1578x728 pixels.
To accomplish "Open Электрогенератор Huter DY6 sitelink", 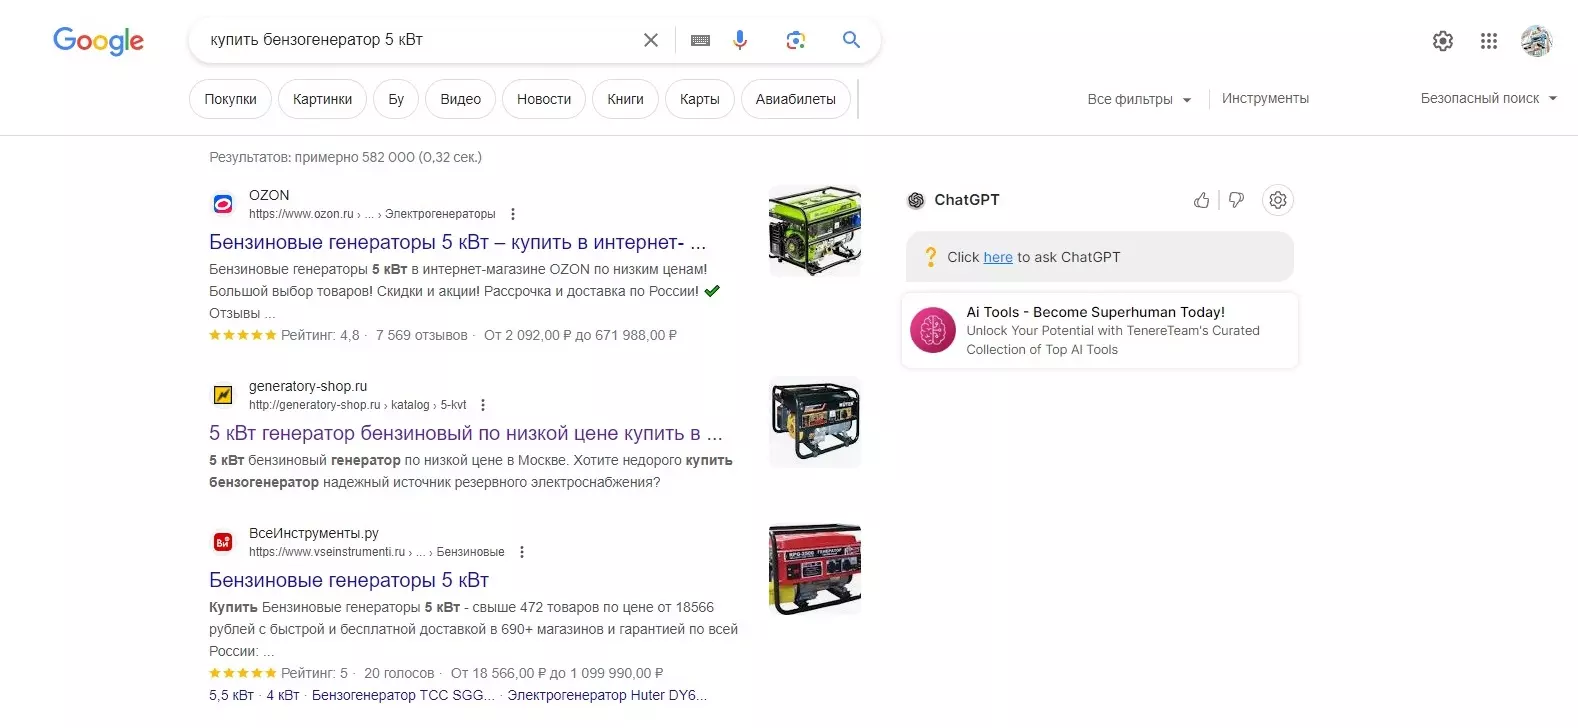I will coord(607,695).
